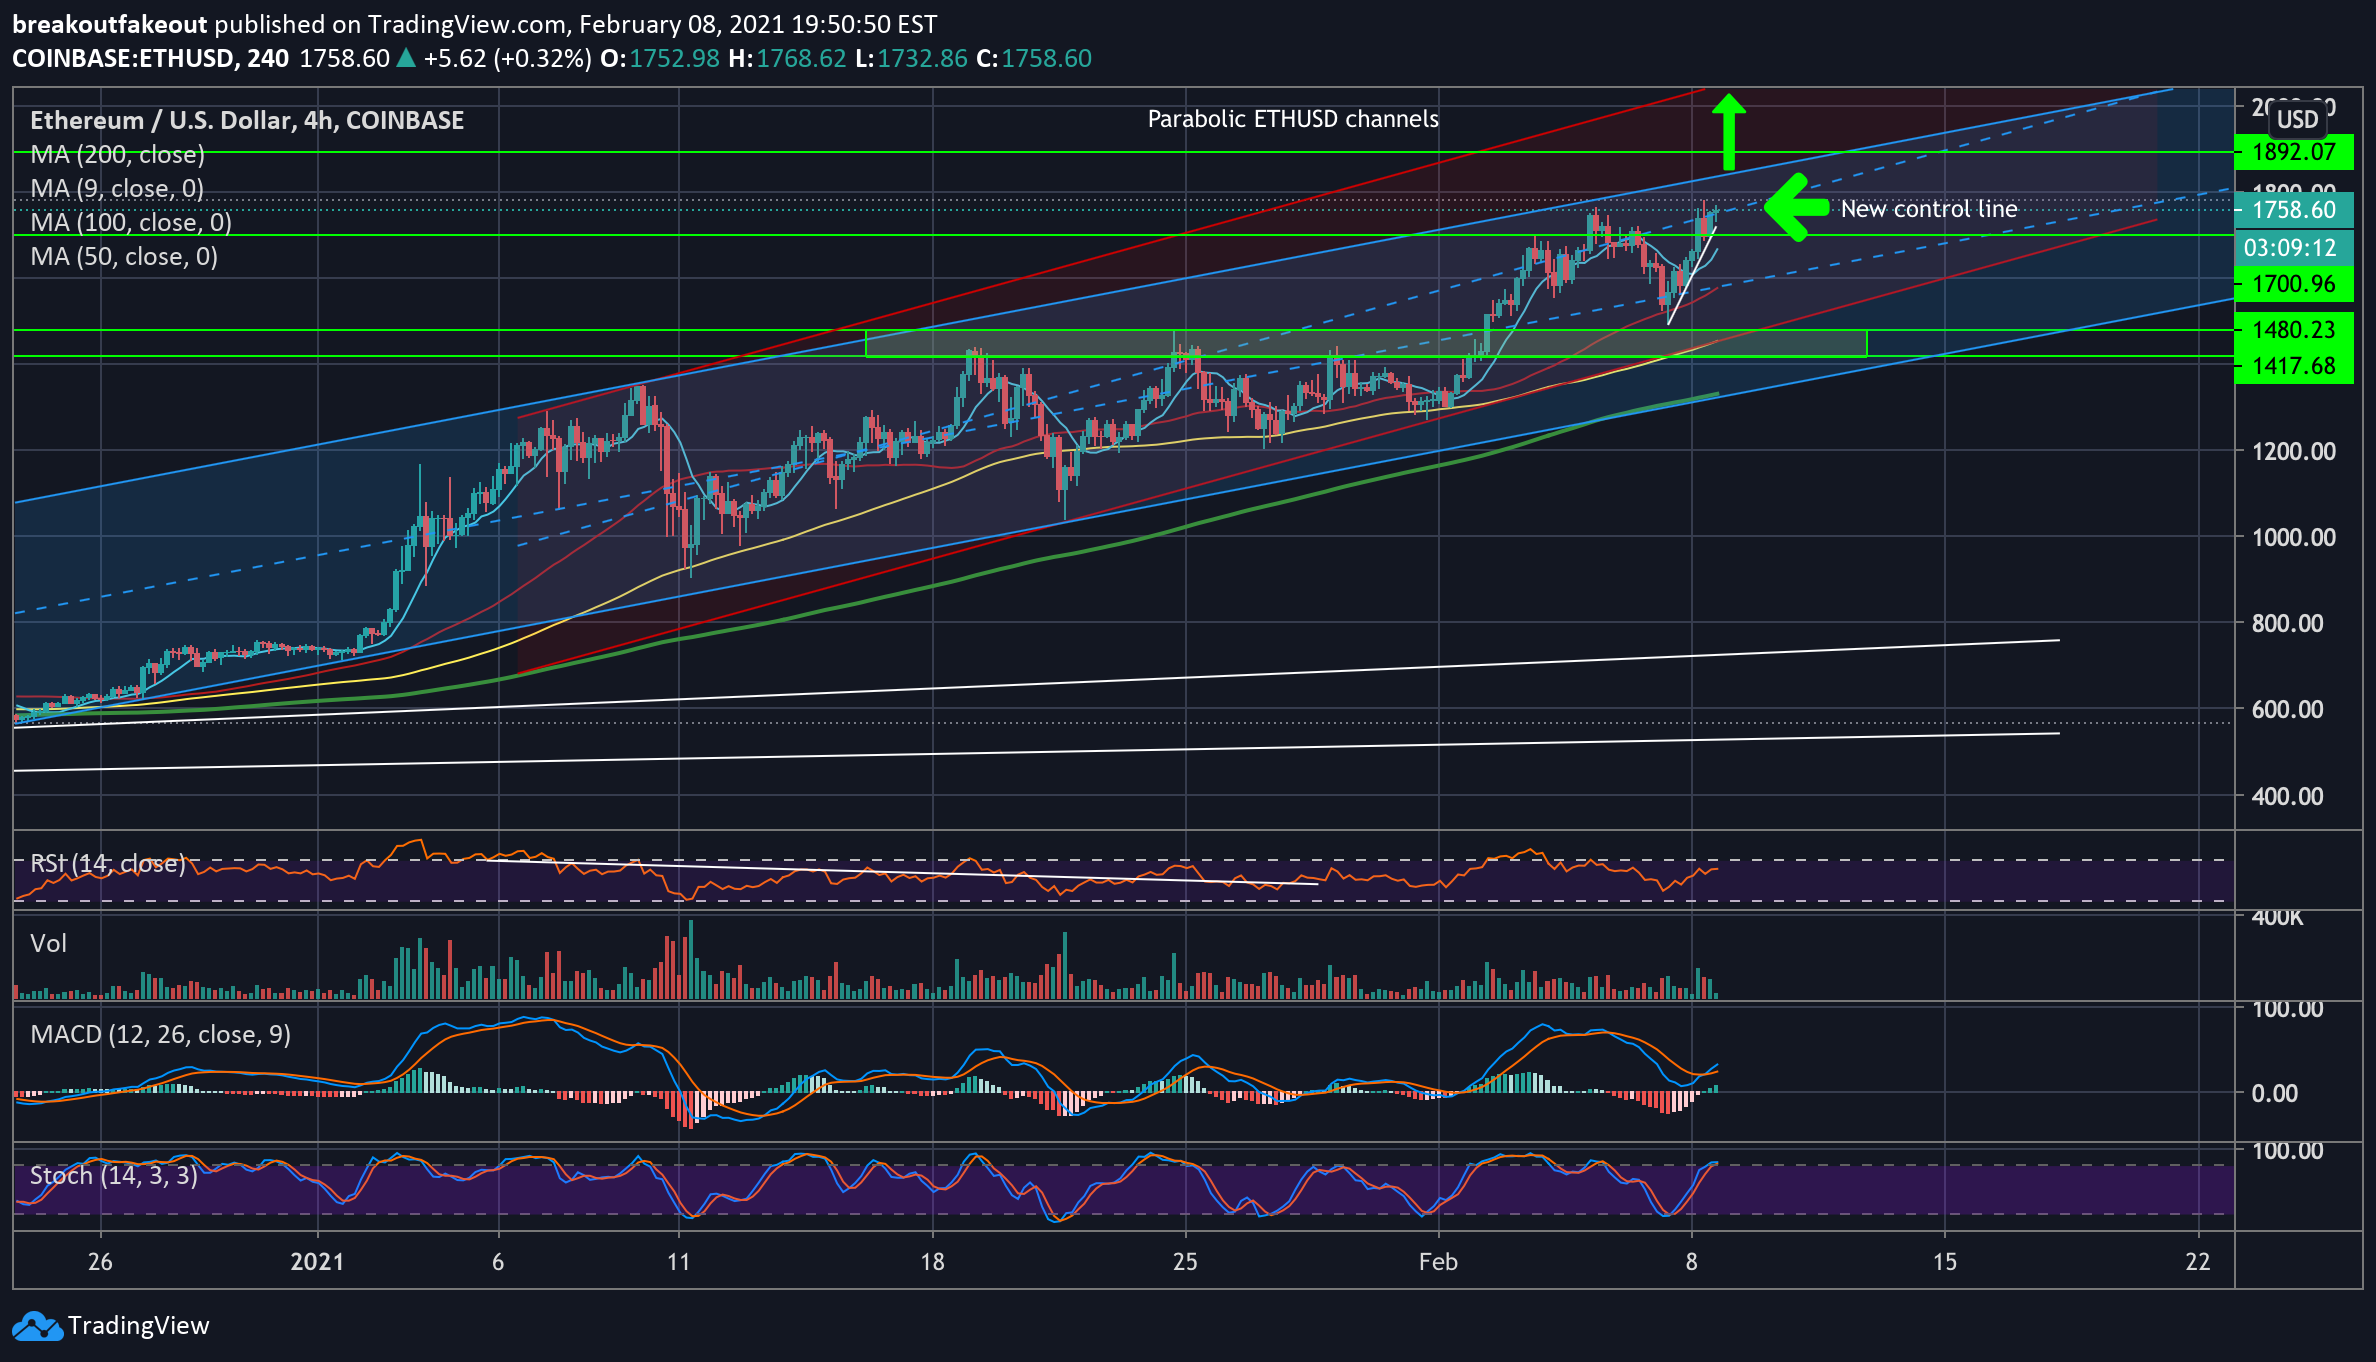
Task: Click the open value O:1752.98
Action: click(660, 59)
